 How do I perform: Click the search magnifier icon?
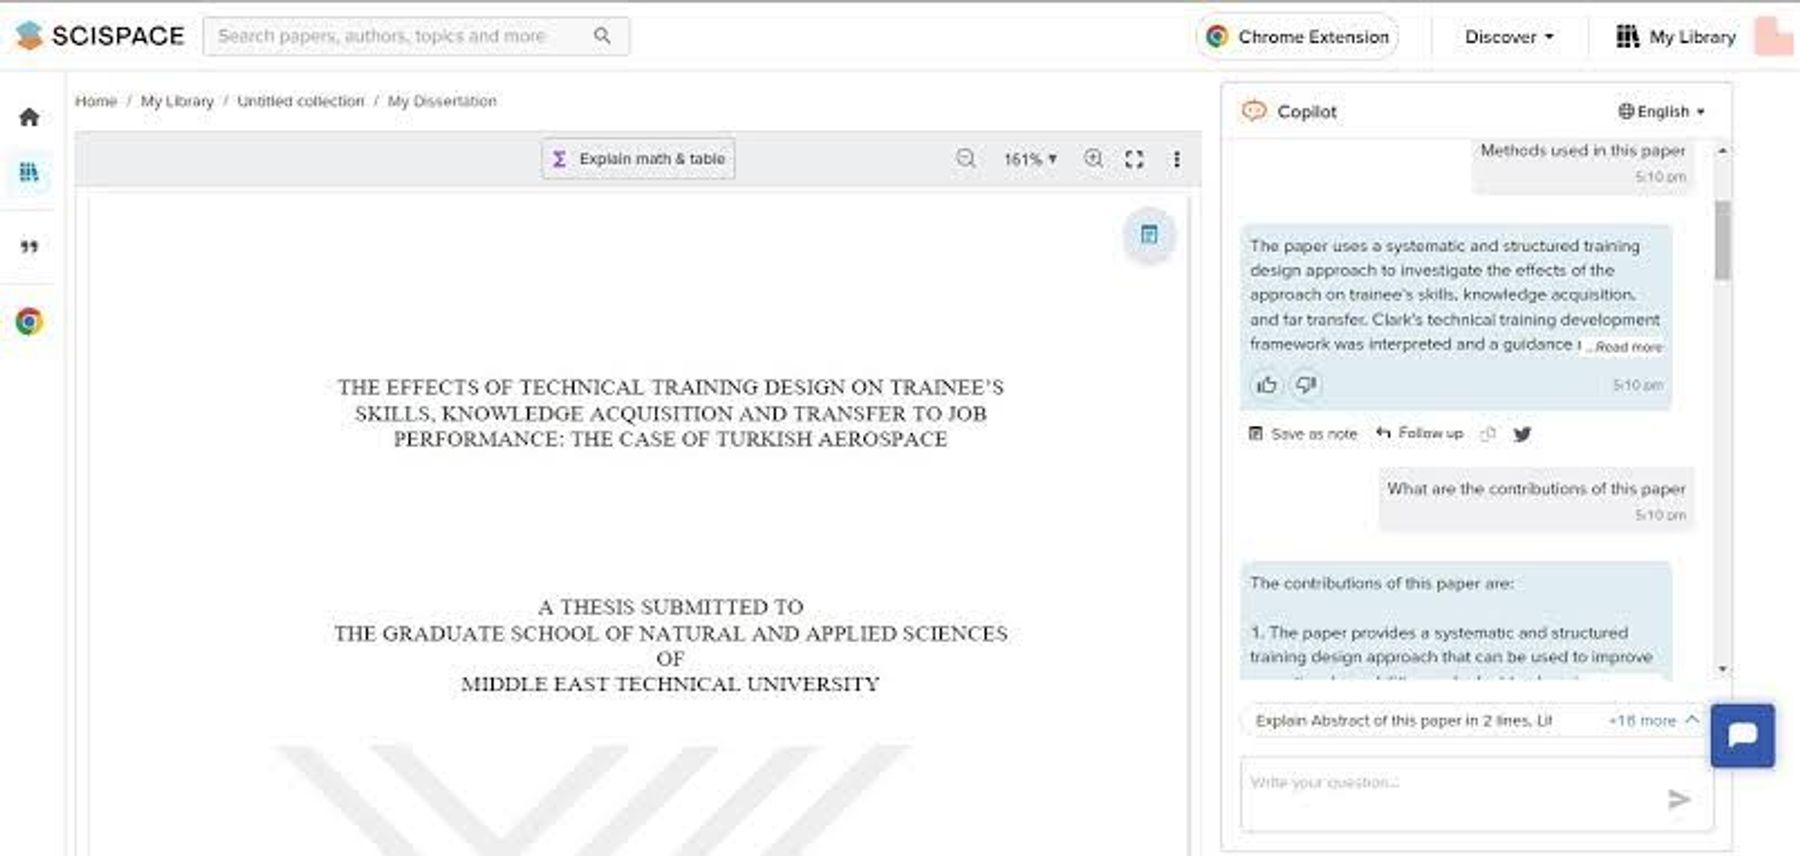point(602,36)
